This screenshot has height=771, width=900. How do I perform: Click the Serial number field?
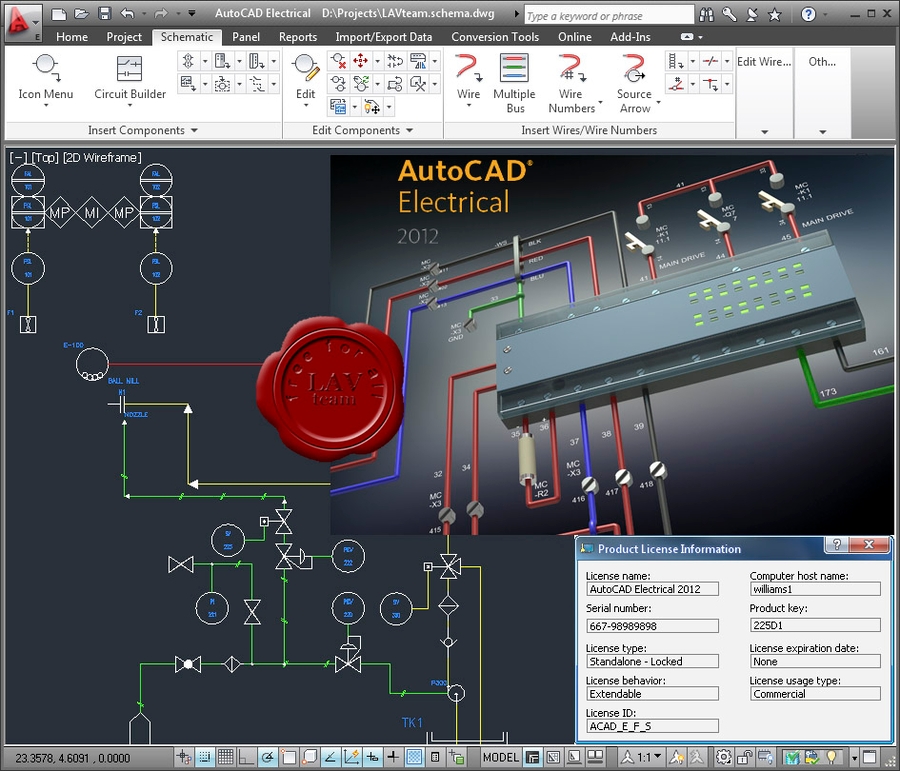pyautogui.click(x=652, y=626)
